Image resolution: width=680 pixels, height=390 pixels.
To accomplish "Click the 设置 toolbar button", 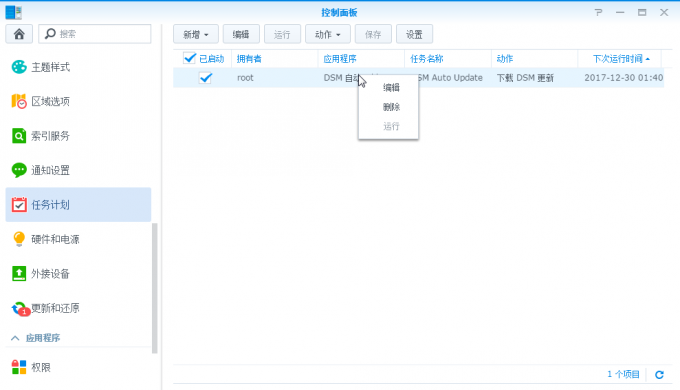I will coord(414,34).
